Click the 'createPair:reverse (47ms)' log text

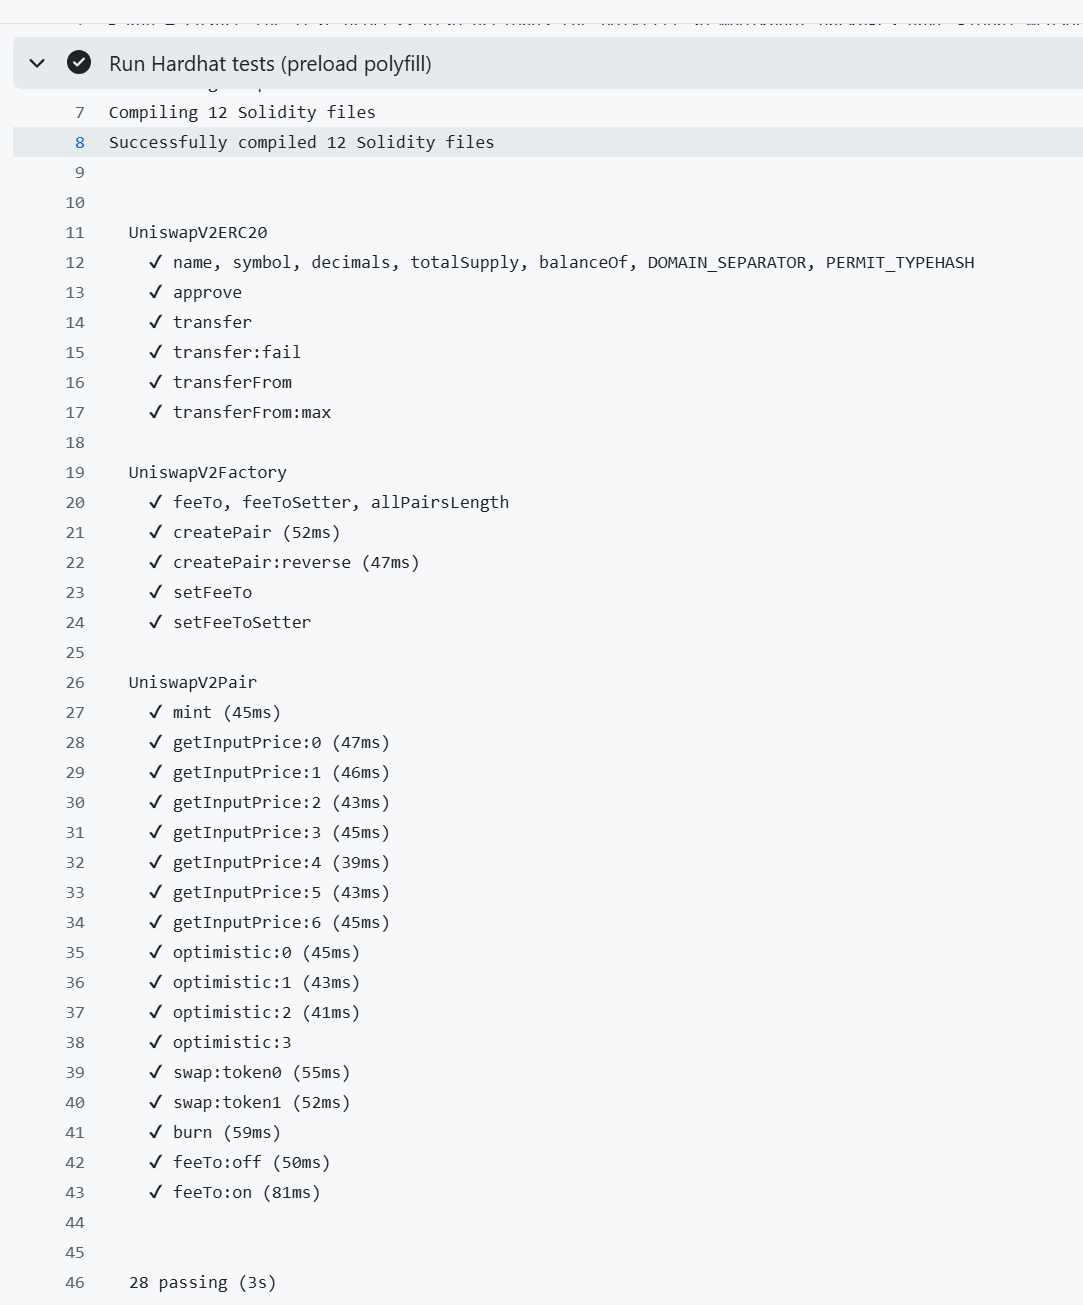click(x=296, y=562)
